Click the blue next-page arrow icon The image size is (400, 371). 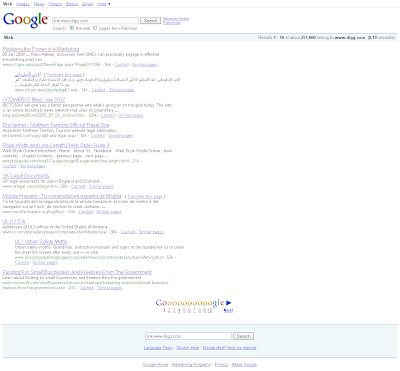(x=228, y=303)
